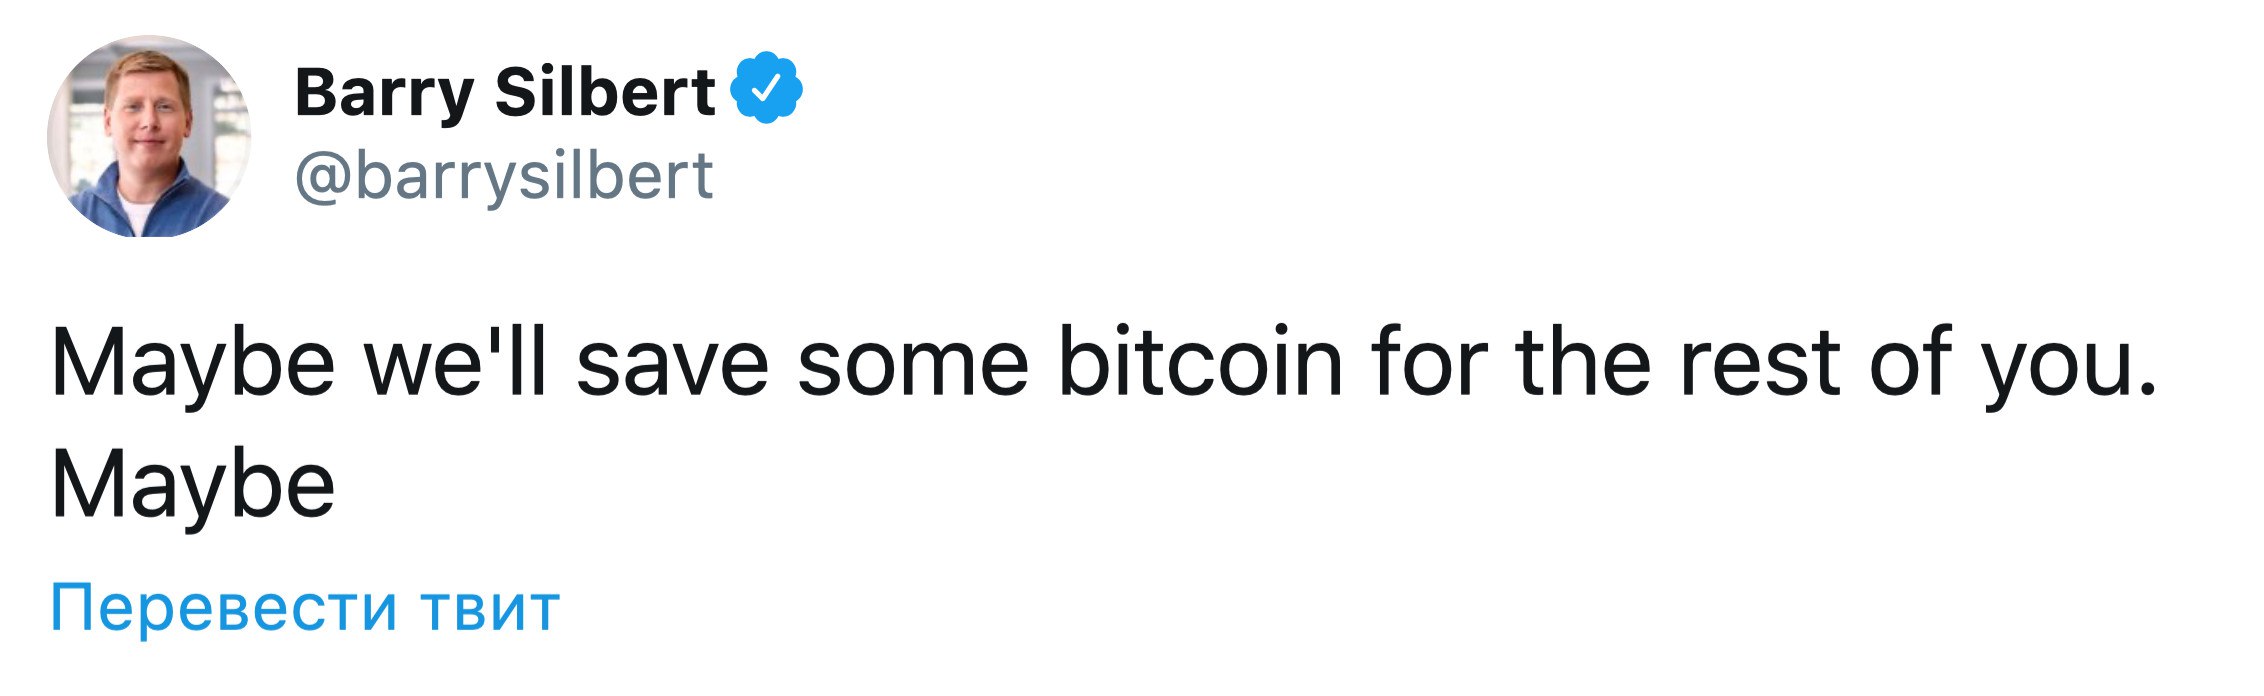Click the word we'll in the tweet

(456, 362)
